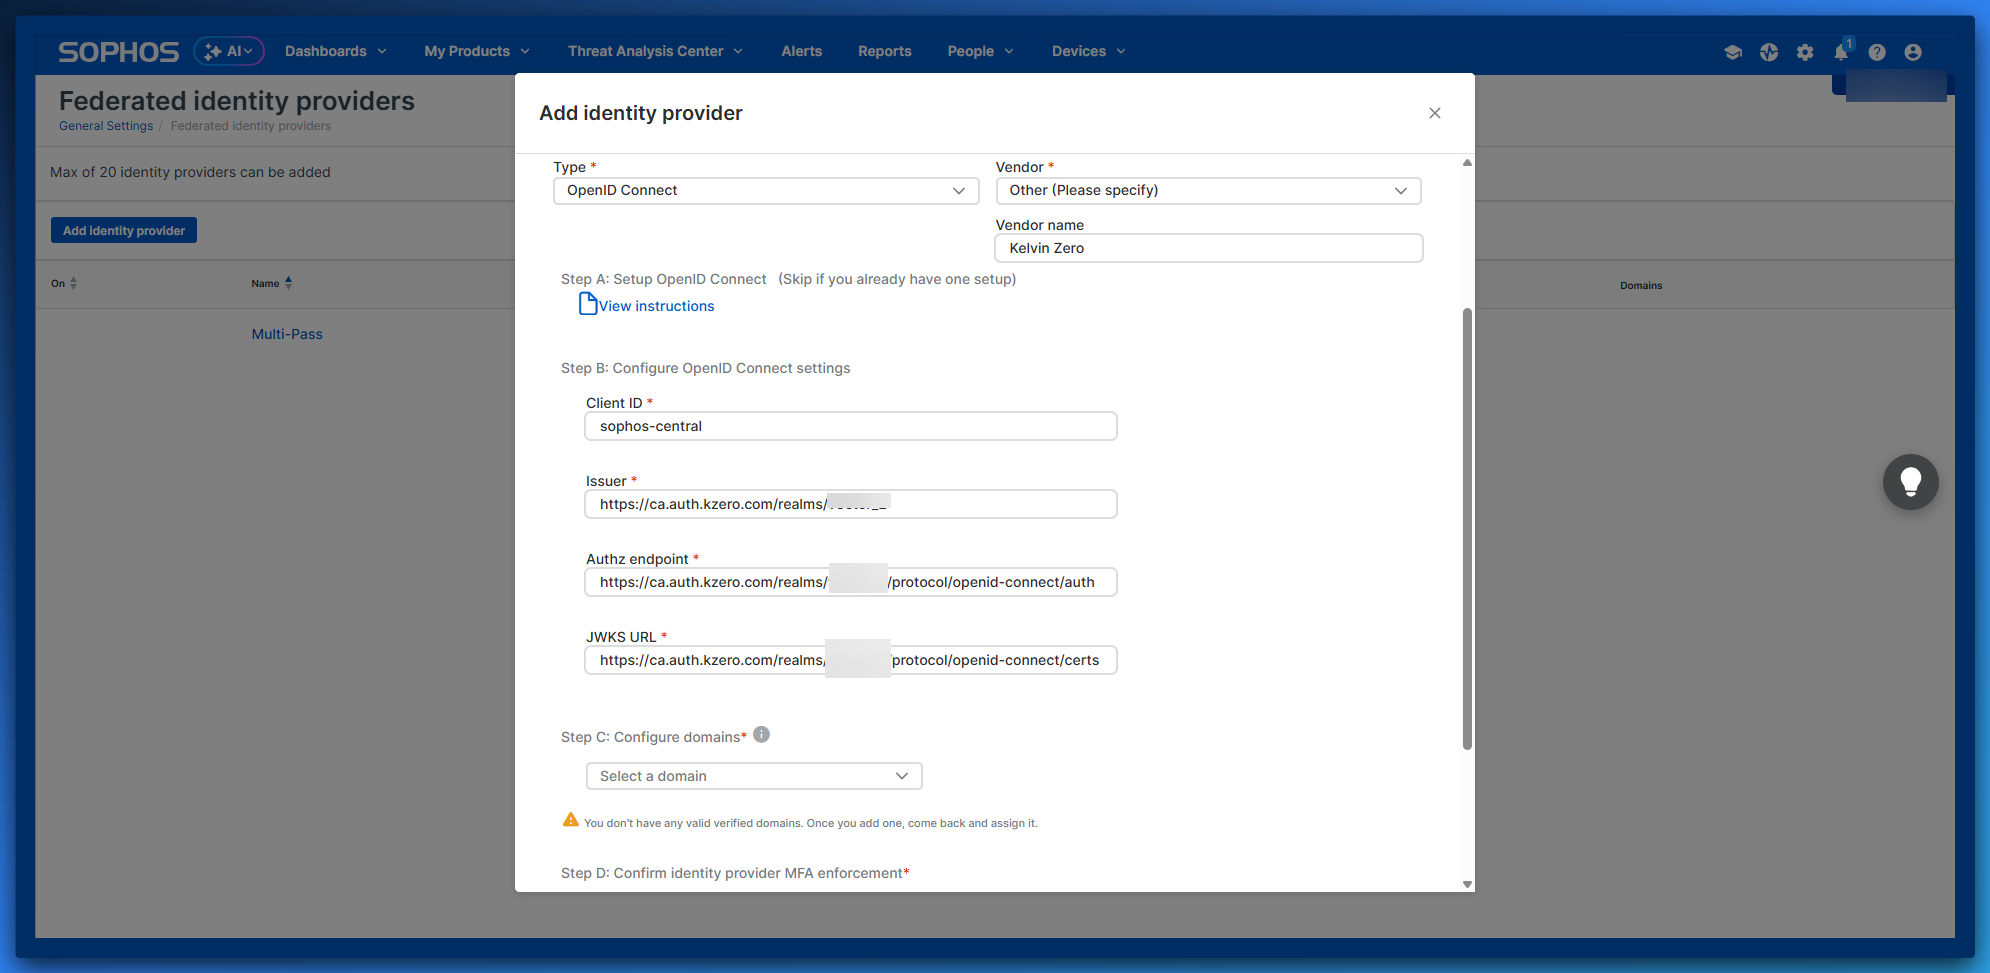Expand the Type dropdown showing OpenID Connect
1990x973 pixels.
tap(765, 191)
